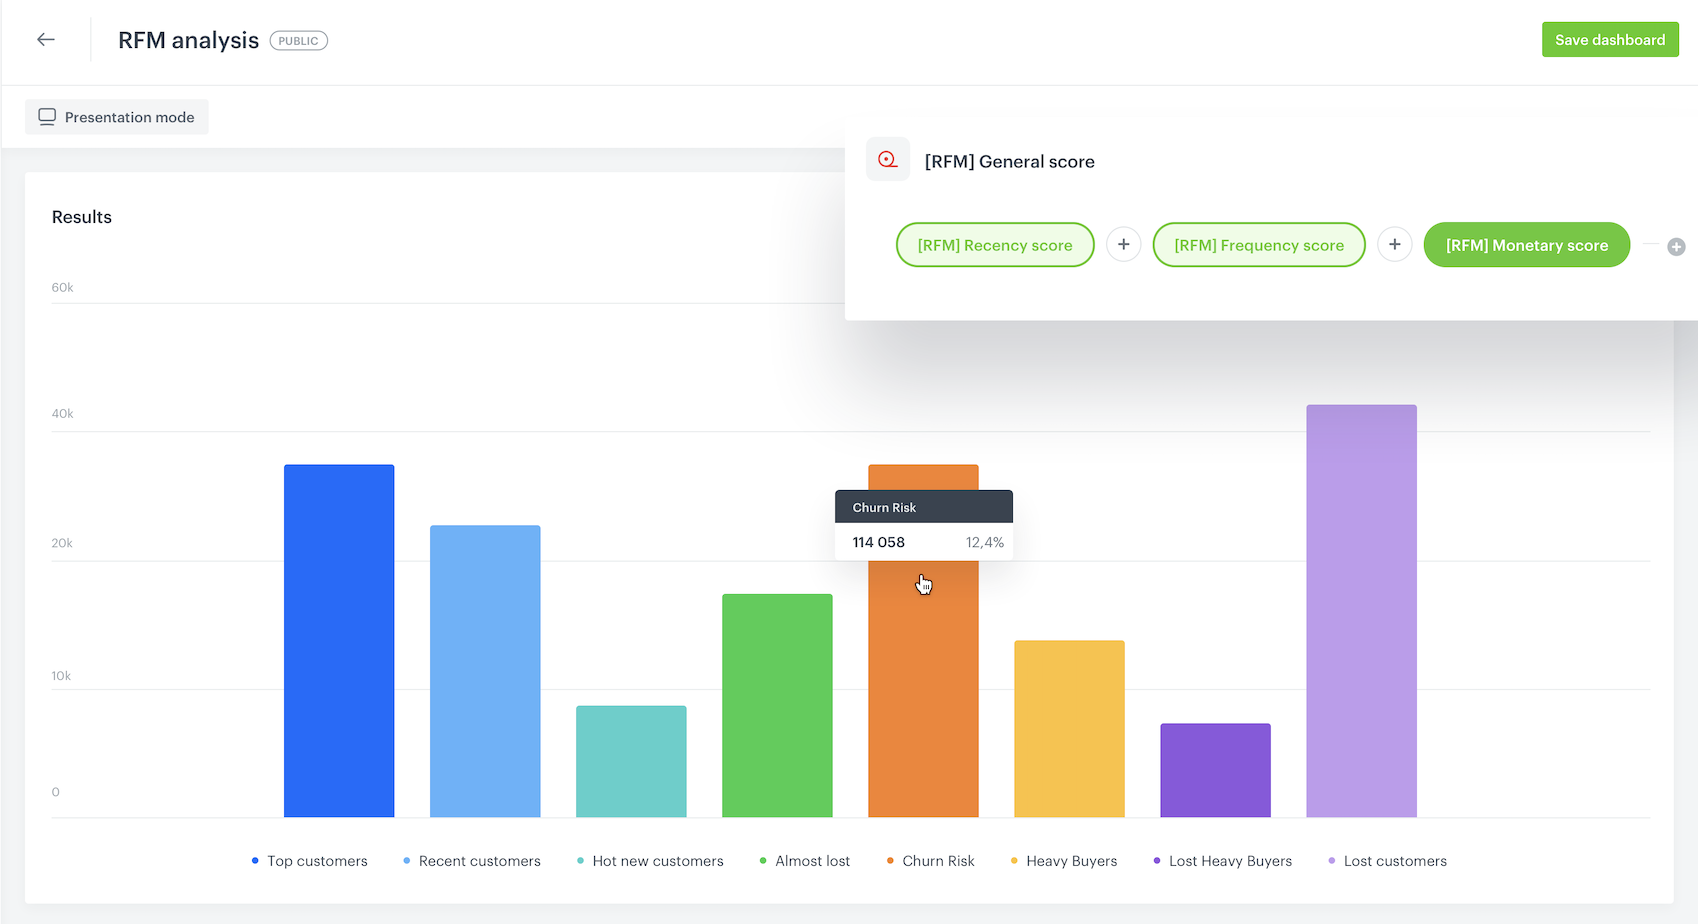
Task: Select the [RFM] Recency score pill
Action: coord(995,244)
